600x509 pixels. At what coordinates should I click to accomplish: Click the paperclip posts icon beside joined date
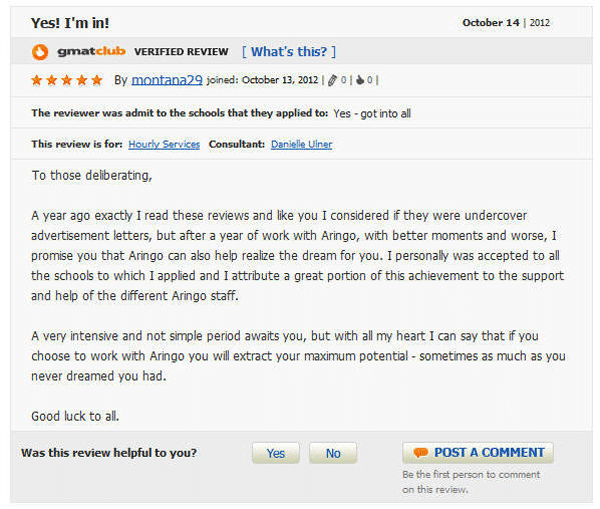pyautogui.click(x=332, y=80)
